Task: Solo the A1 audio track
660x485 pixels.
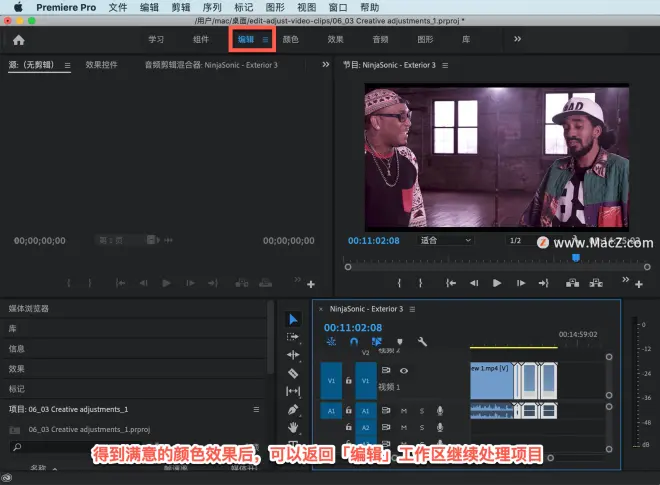Action: 422,411
